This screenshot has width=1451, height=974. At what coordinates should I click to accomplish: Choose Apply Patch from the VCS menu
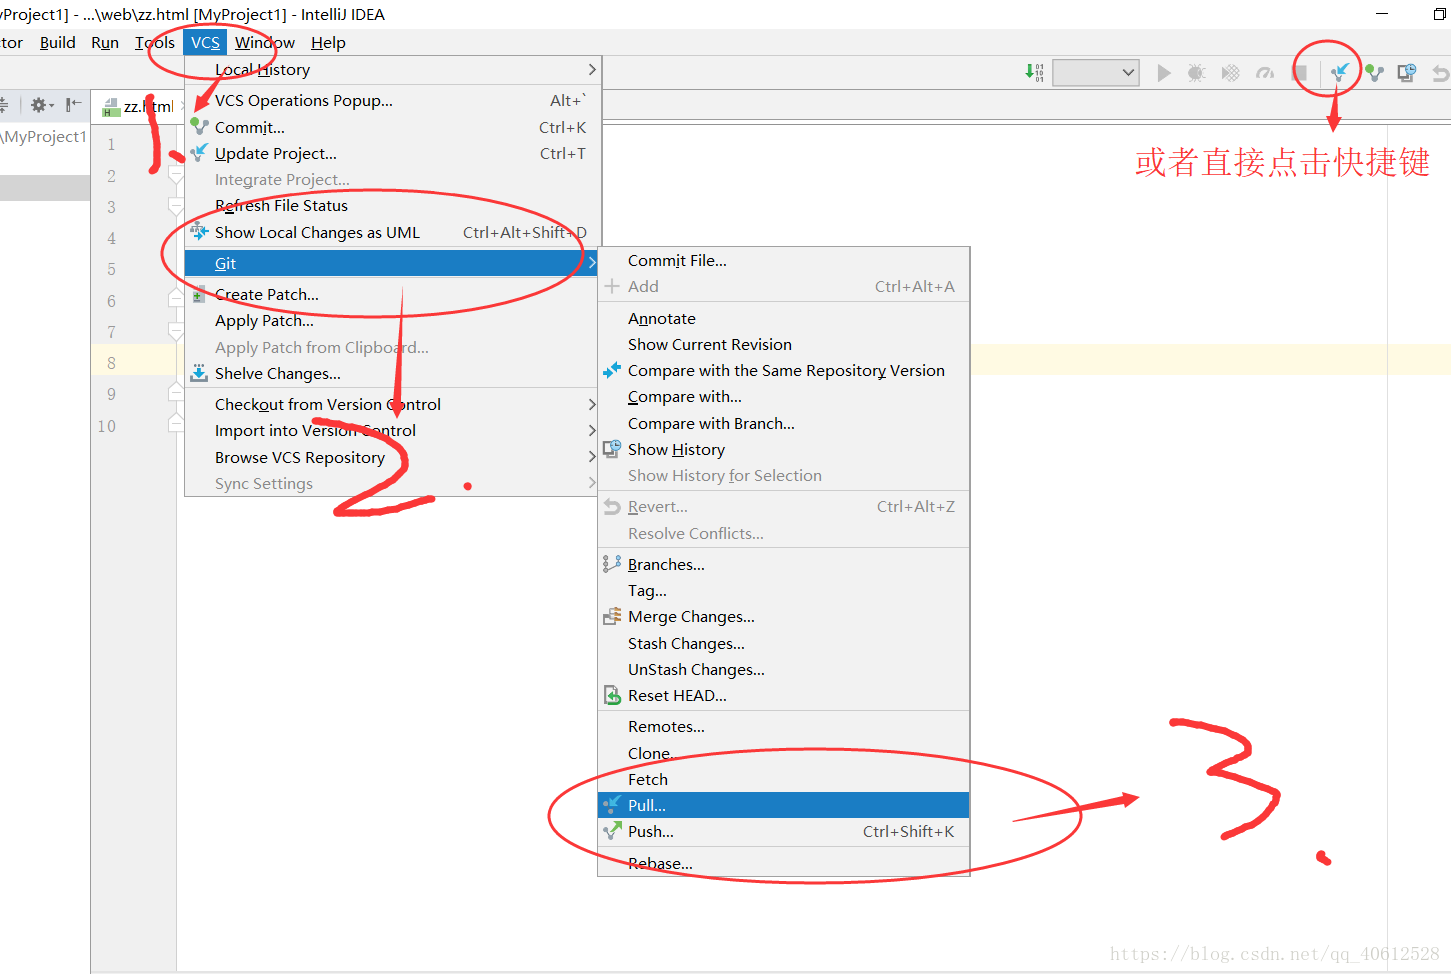[x=393, y=320]
